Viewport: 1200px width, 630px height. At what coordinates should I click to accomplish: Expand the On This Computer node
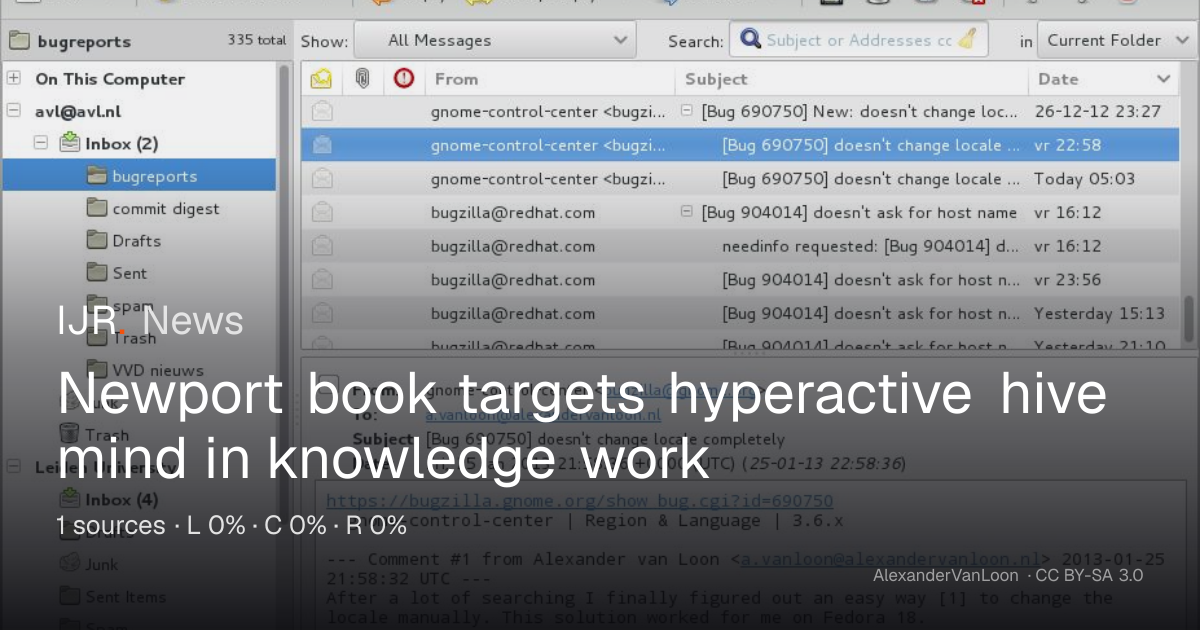coord(14,78)
